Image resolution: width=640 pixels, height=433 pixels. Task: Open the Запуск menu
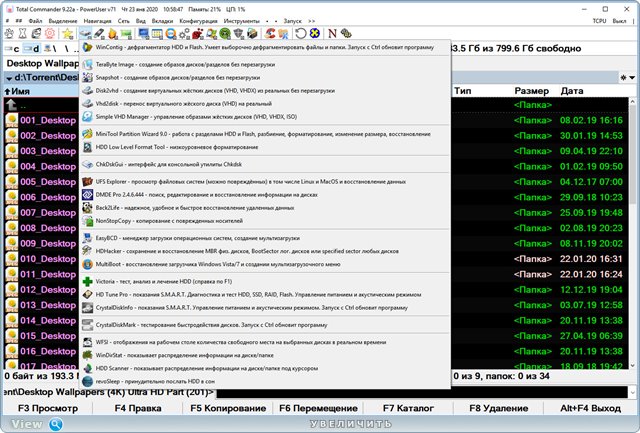point(292,21)
